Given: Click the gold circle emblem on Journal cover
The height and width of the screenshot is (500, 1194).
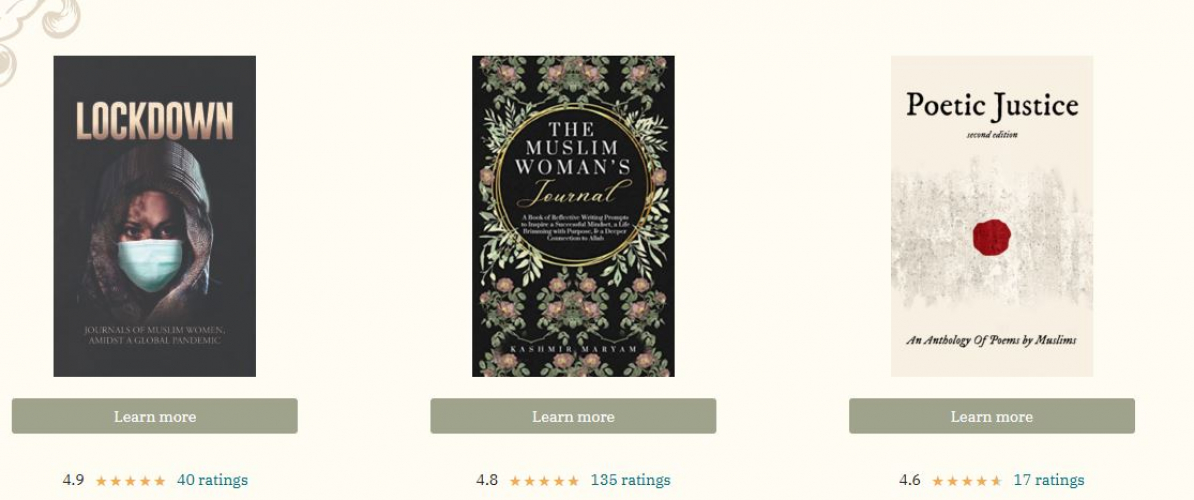Looking at the screenshot, I should [573, 186].
